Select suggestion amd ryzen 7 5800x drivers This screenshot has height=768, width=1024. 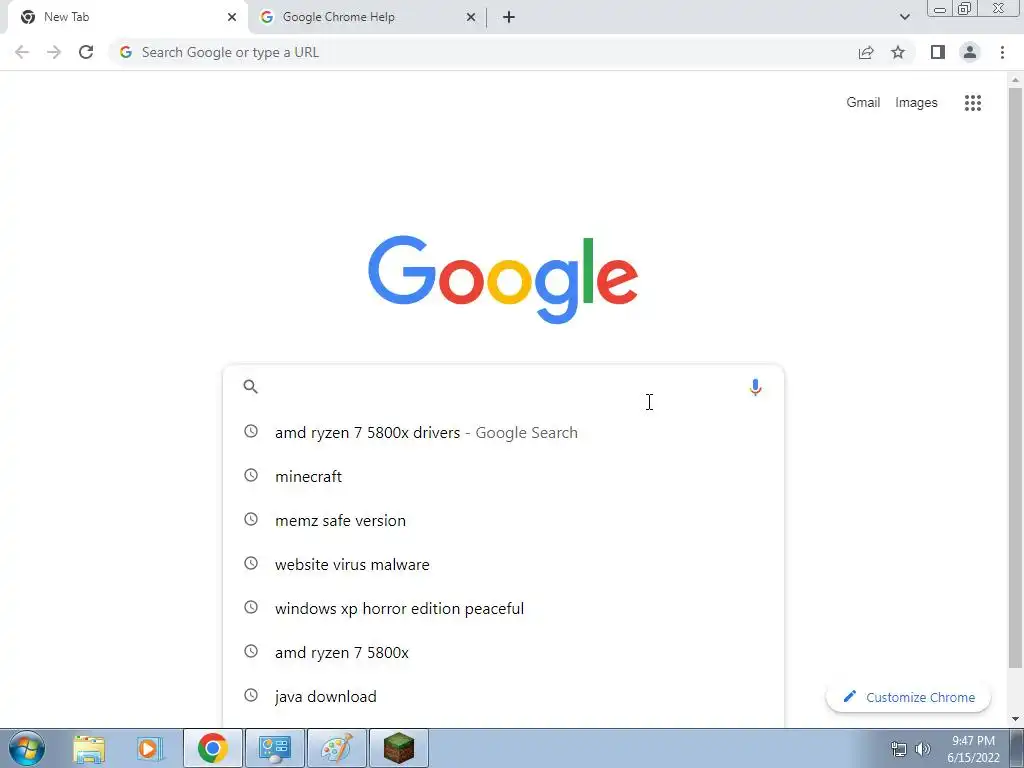503,432
